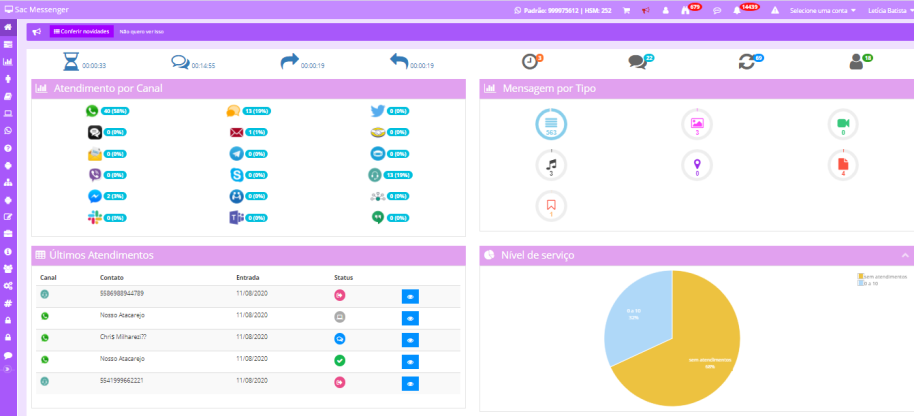Open the Home icon in left sidebar

8,26
